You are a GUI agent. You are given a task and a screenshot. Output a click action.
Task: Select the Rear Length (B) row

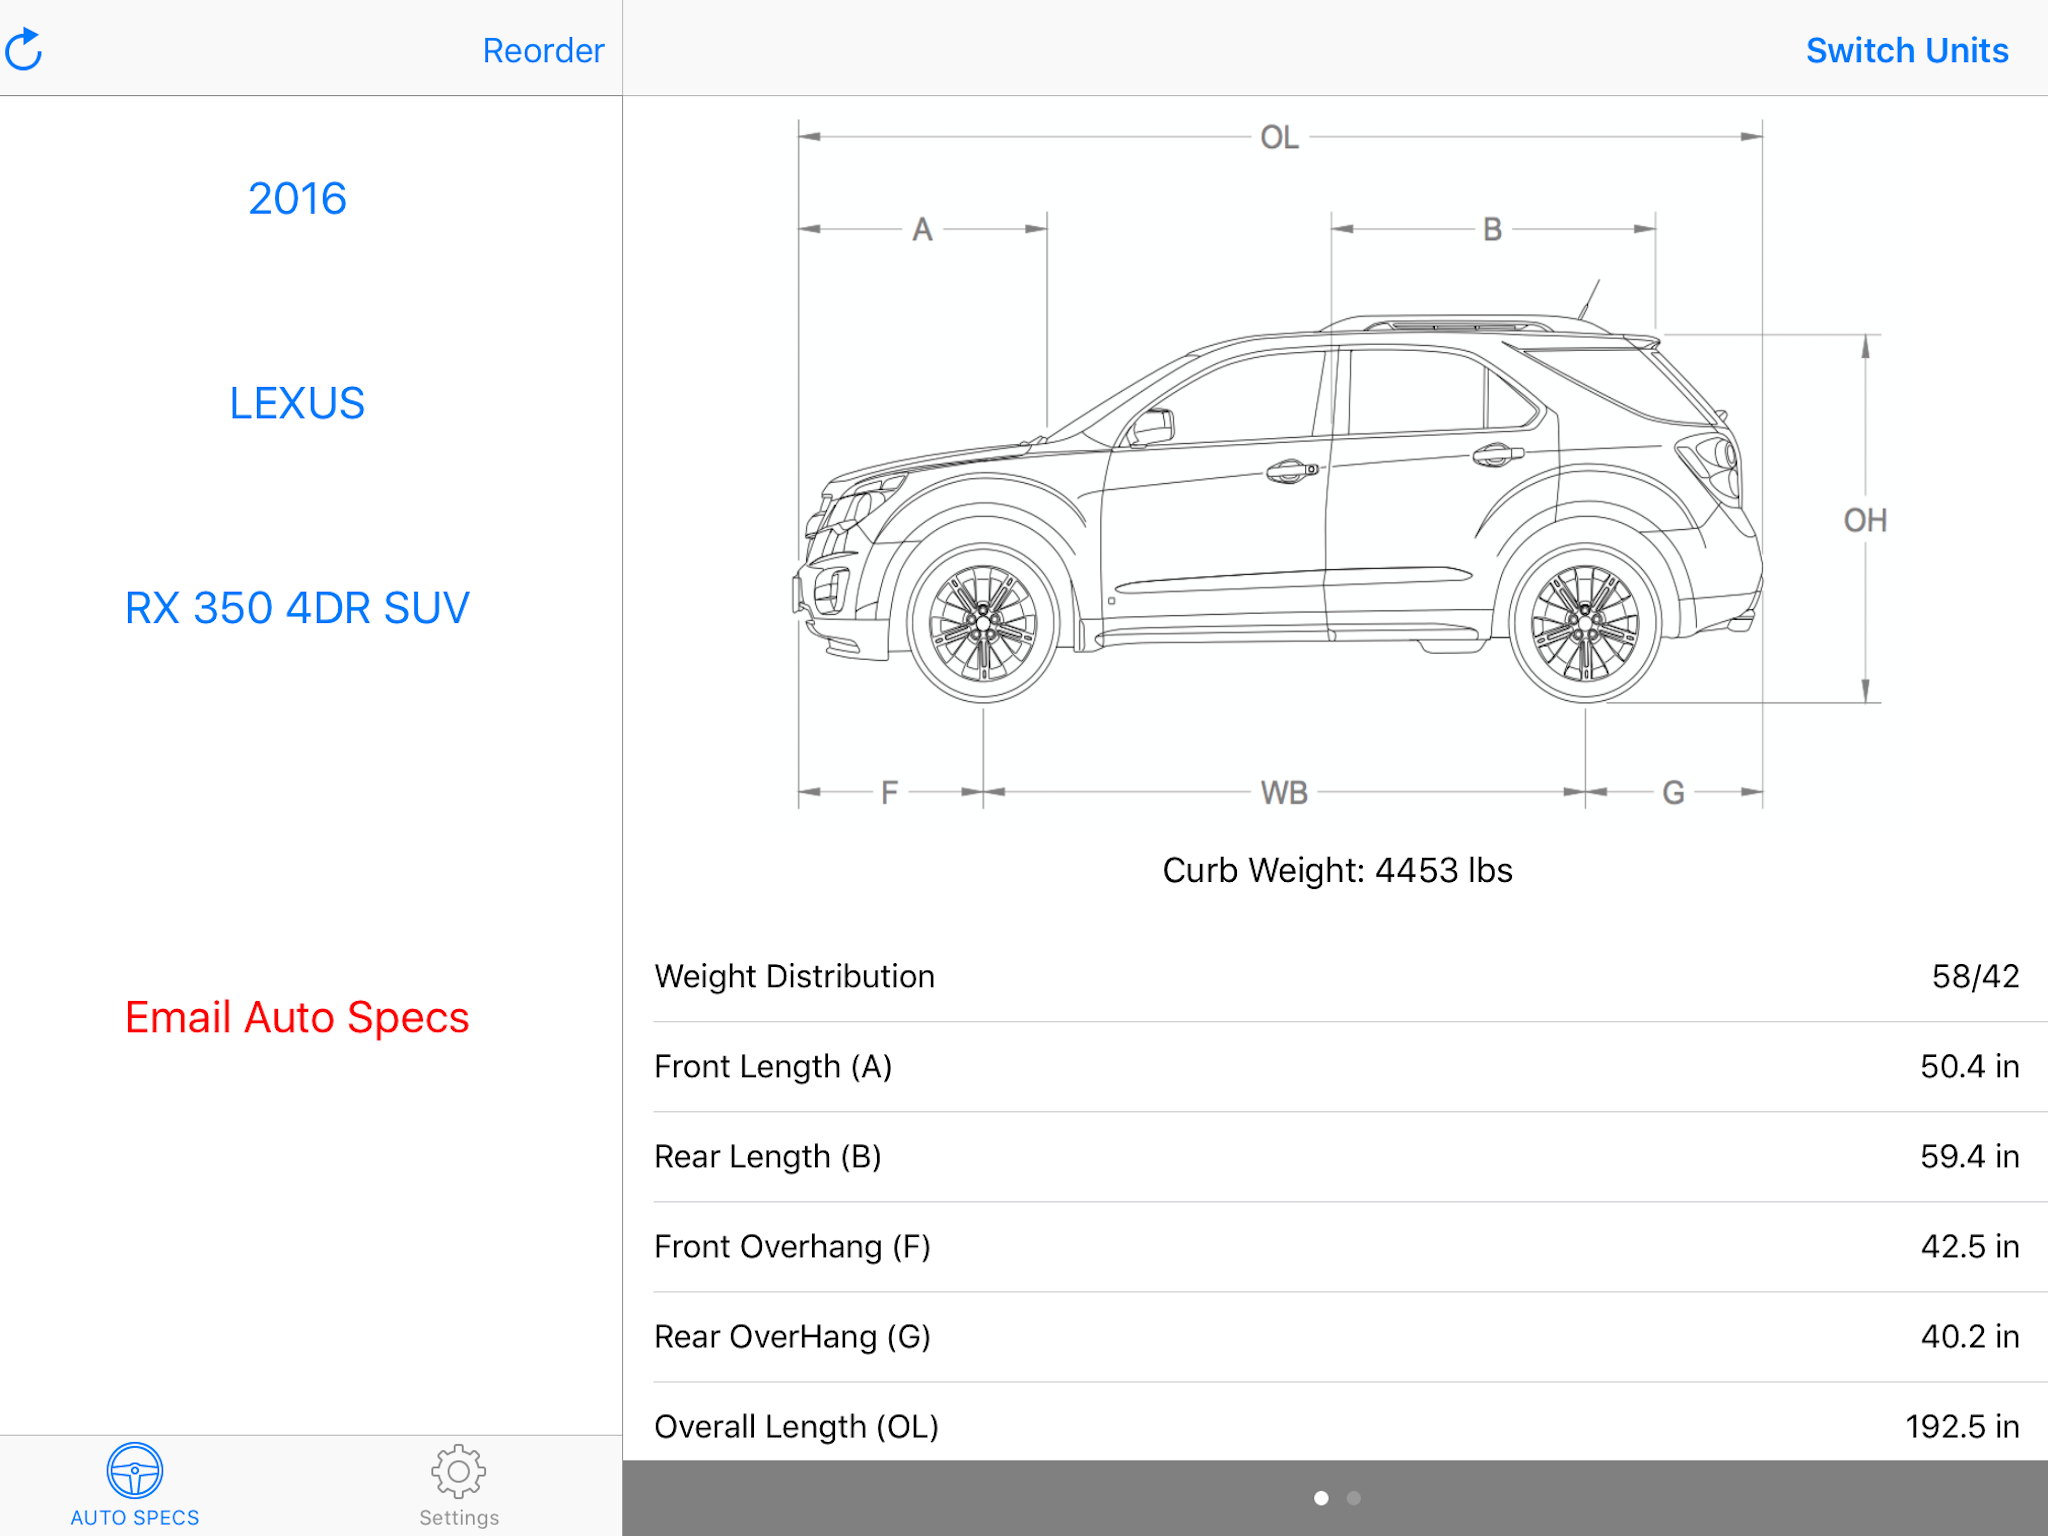(1336, 1156)
